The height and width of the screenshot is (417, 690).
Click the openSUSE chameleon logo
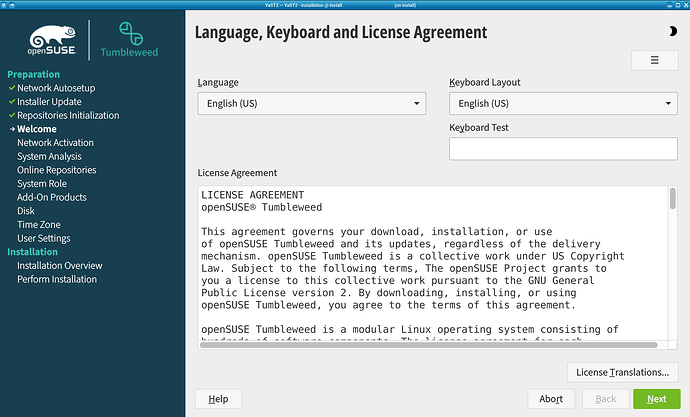[52, 40]
